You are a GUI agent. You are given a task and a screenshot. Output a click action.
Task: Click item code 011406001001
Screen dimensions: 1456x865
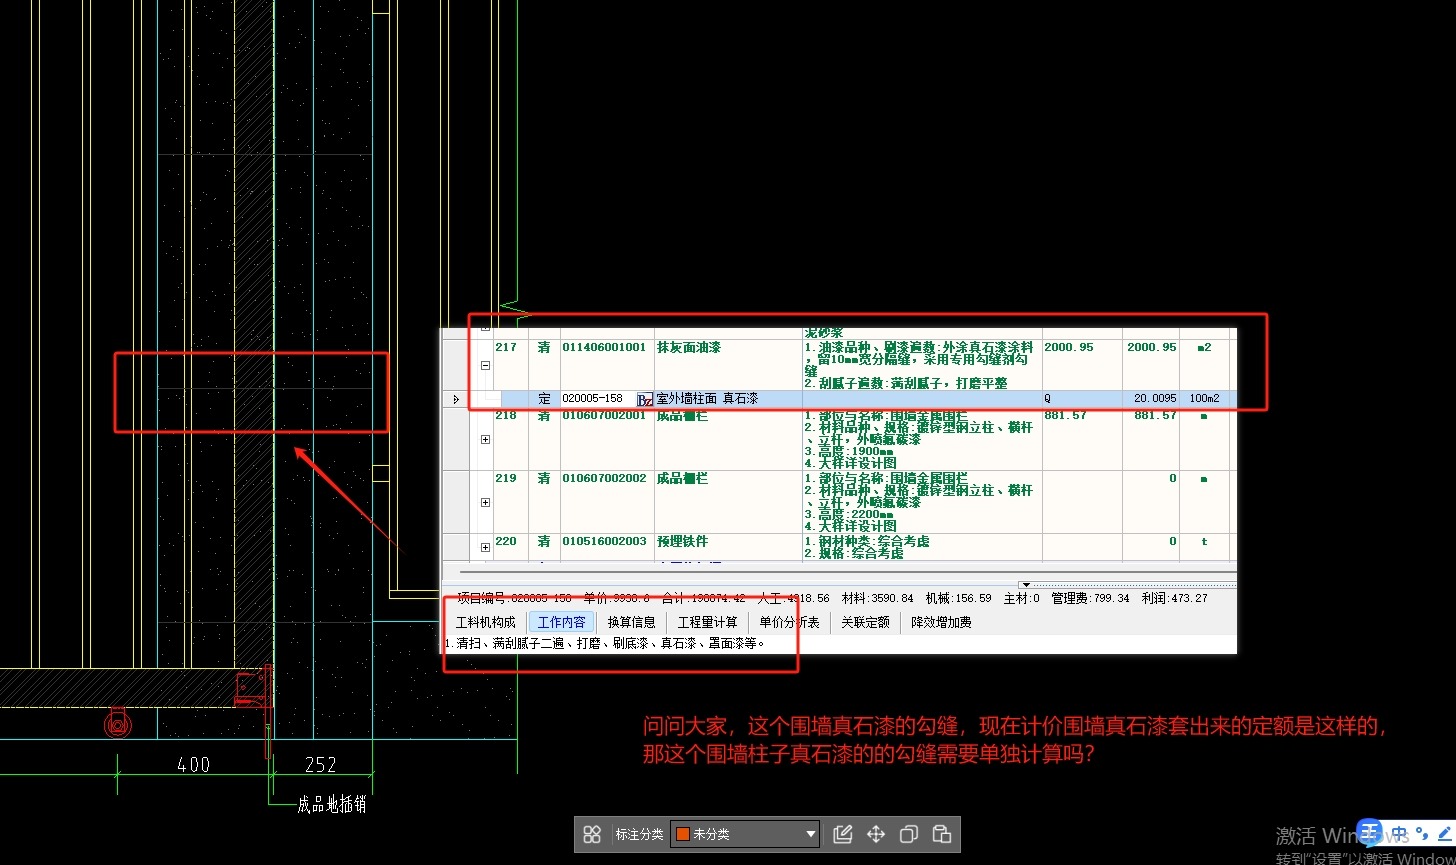coord(605,348)
